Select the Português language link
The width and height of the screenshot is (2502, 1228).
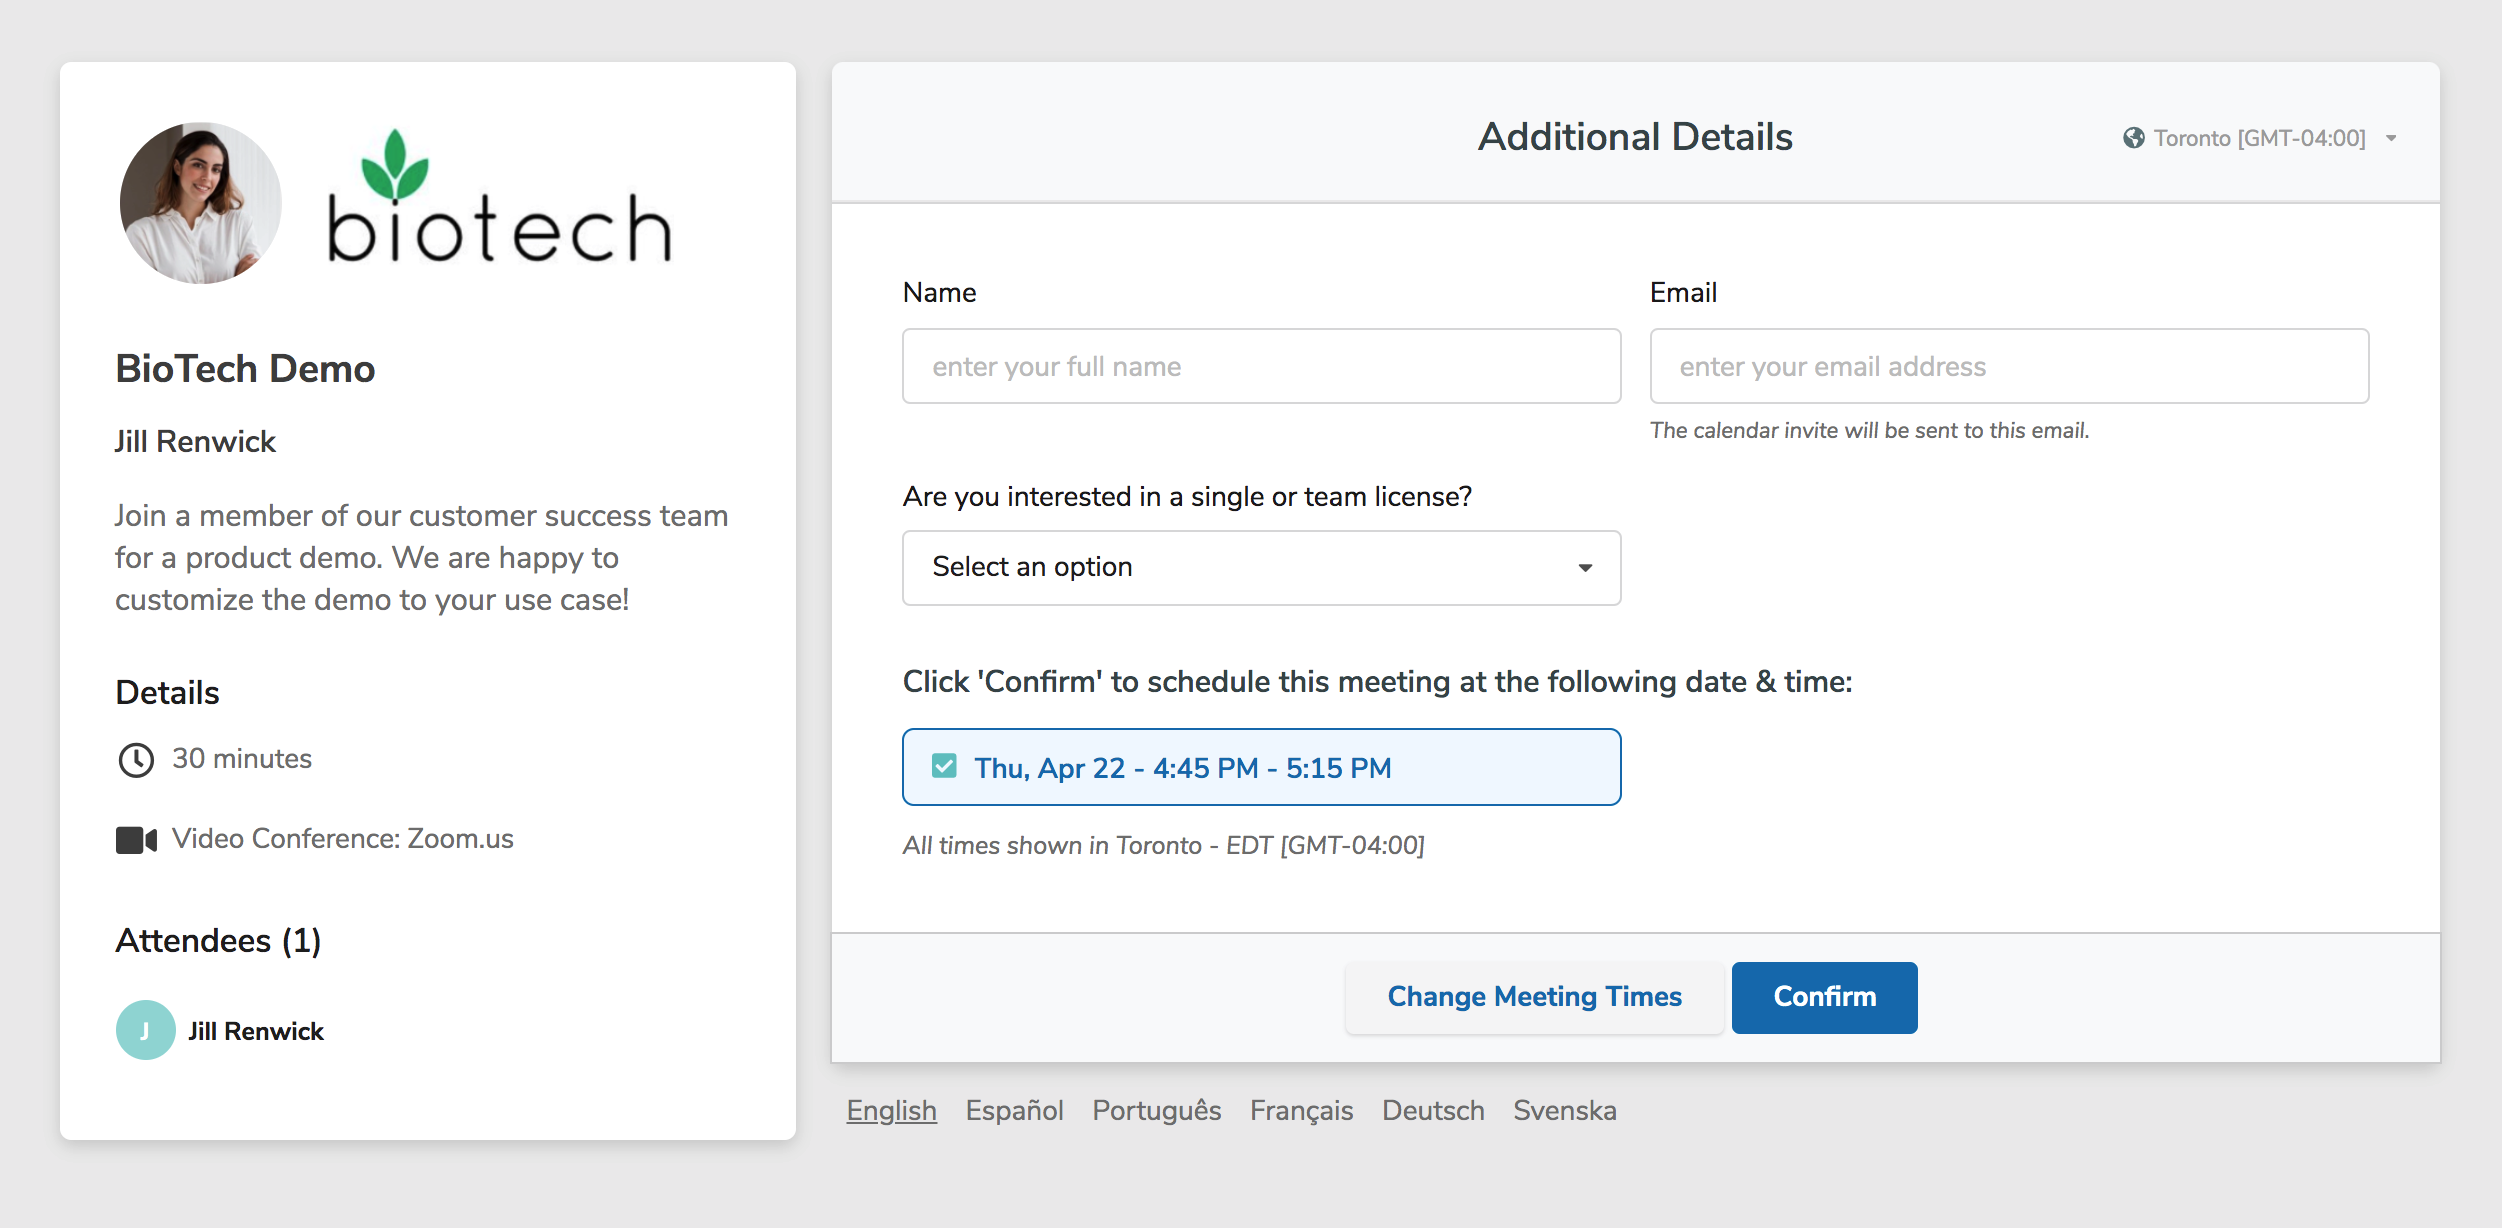1156,1110
